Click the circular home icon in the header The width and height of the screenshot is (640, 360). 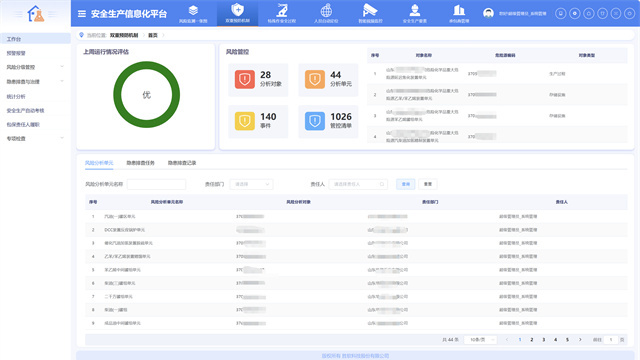[x=589, y=13]
